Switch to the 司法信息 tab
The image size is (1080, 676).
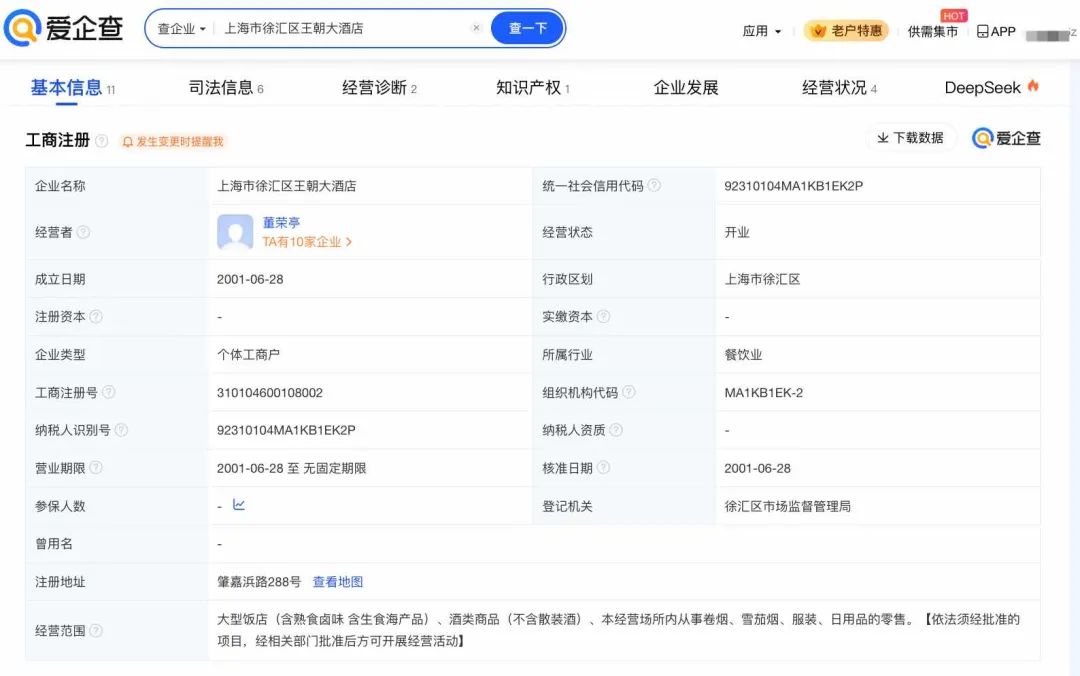[x=226, y=88]
